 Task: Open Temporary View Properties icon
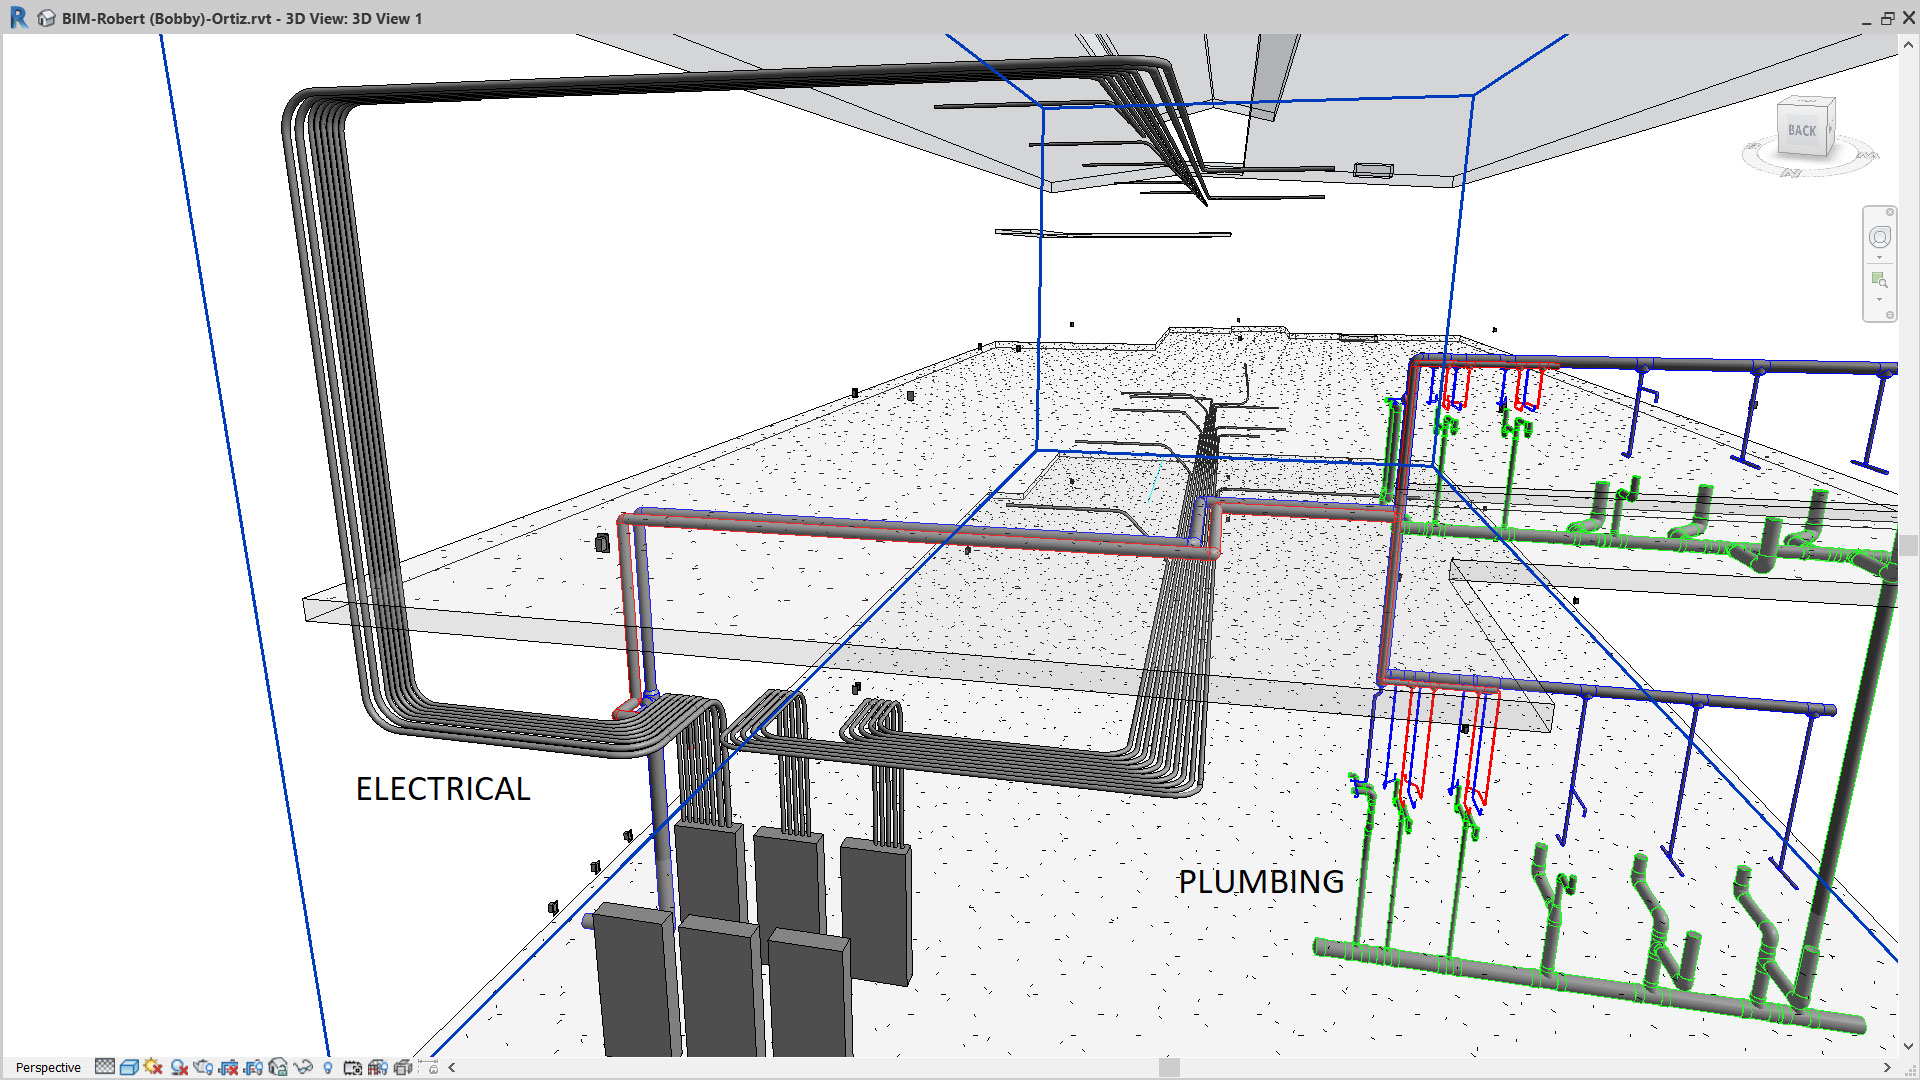[352, 1067]
